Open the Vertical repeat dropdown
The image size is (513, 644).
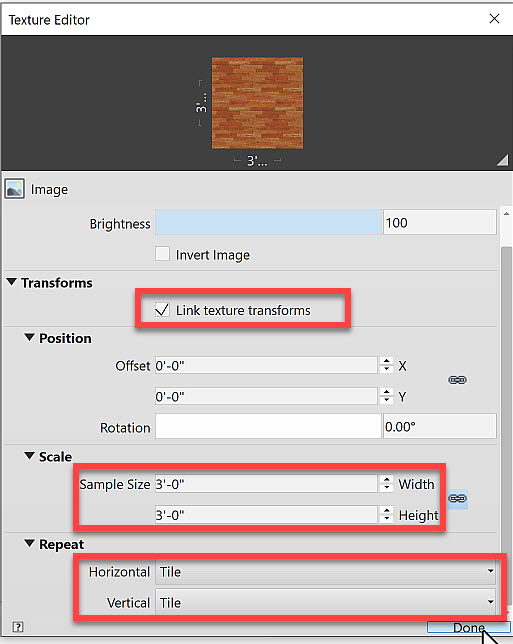point(325,602)
